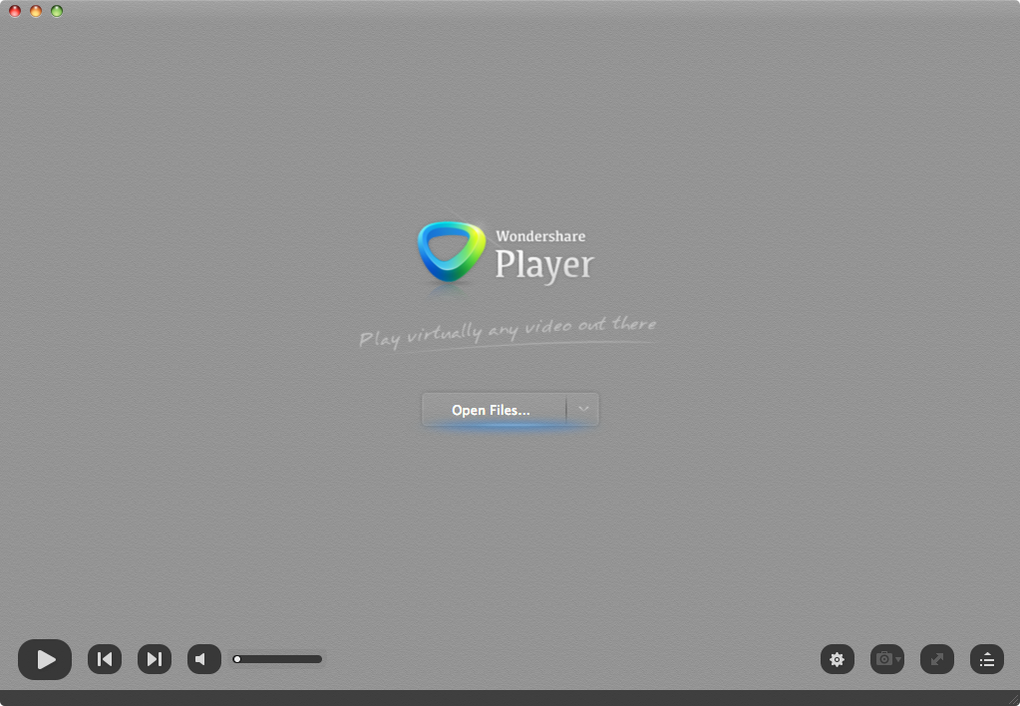Click the "Play virtually any video" tagline
The image size is (1020, 706).
[507, 331]
